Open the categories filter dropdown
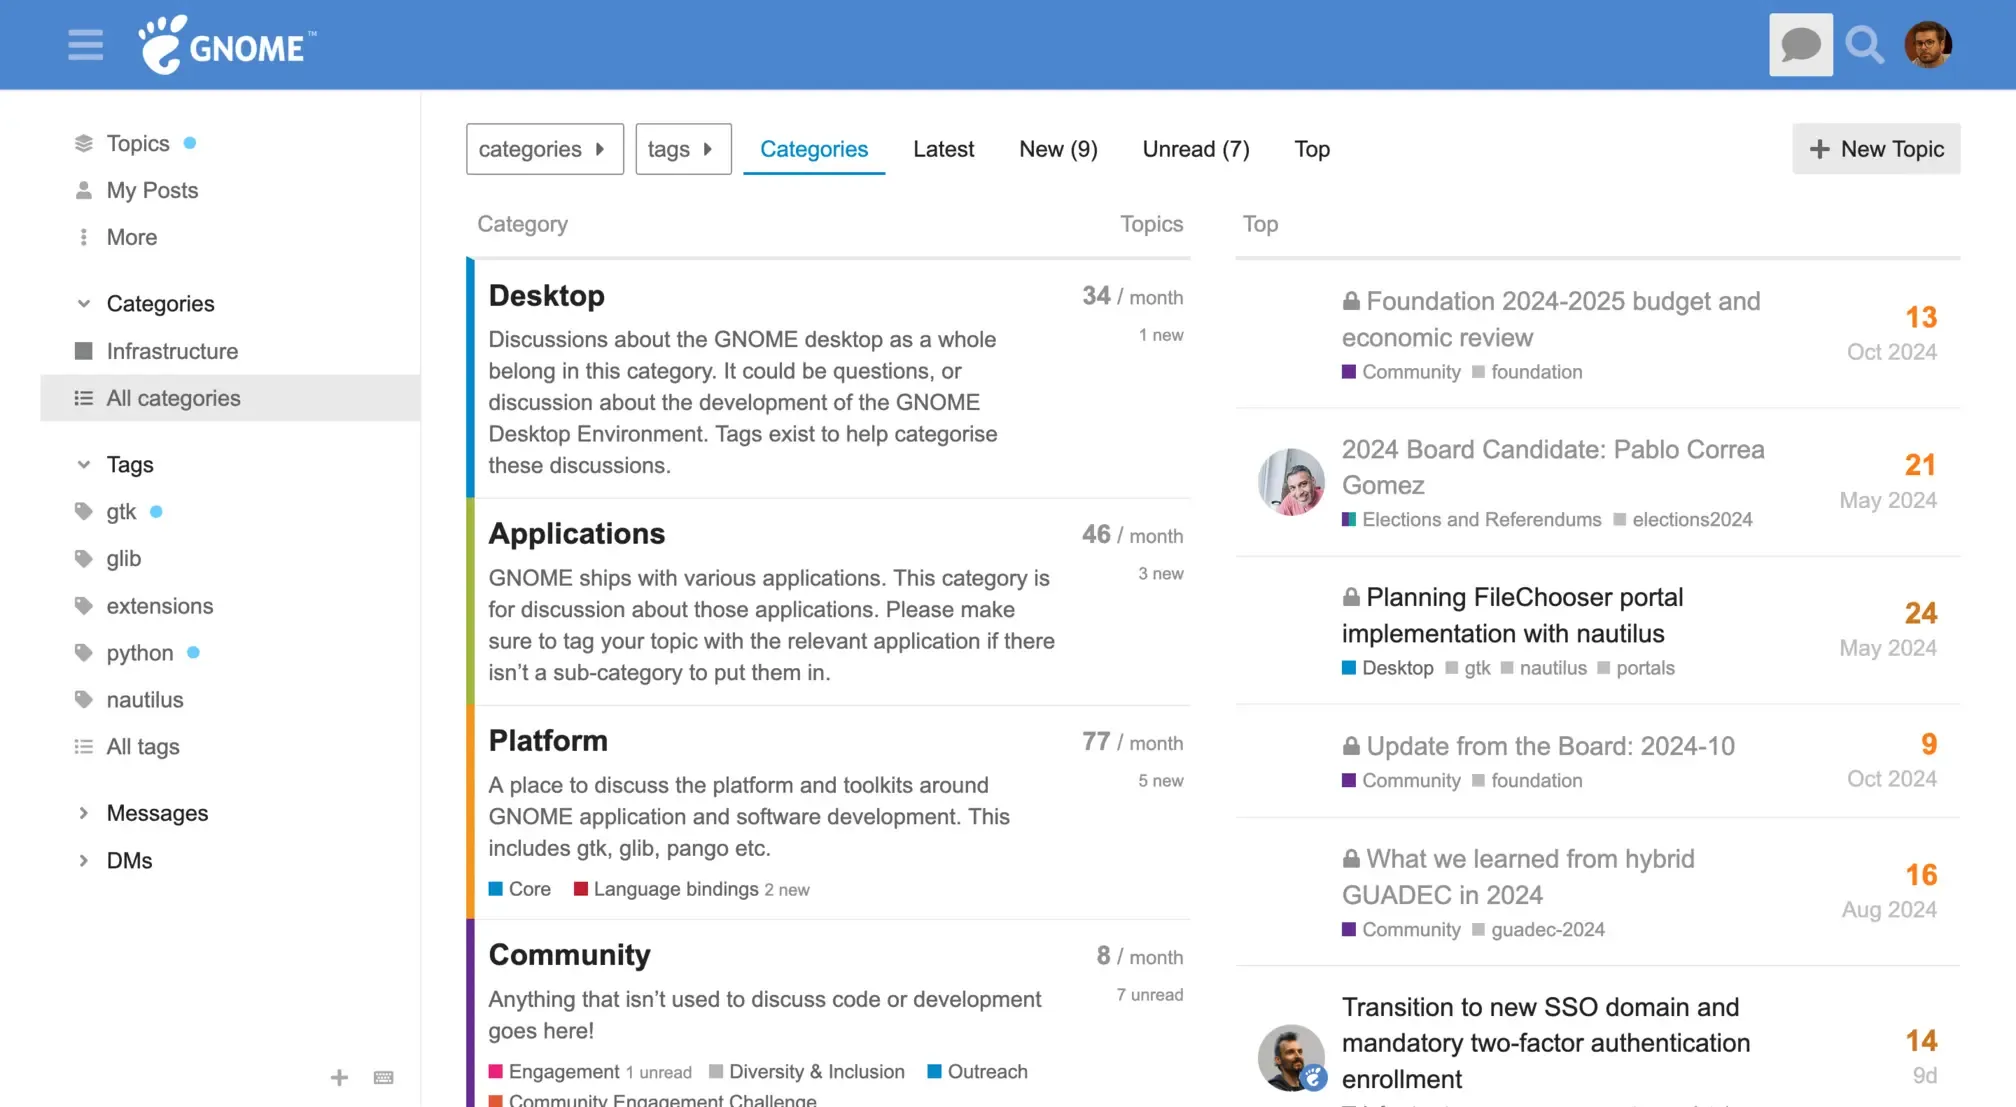This screenshot has width=2016, height=1107. (x=544, y=148)
